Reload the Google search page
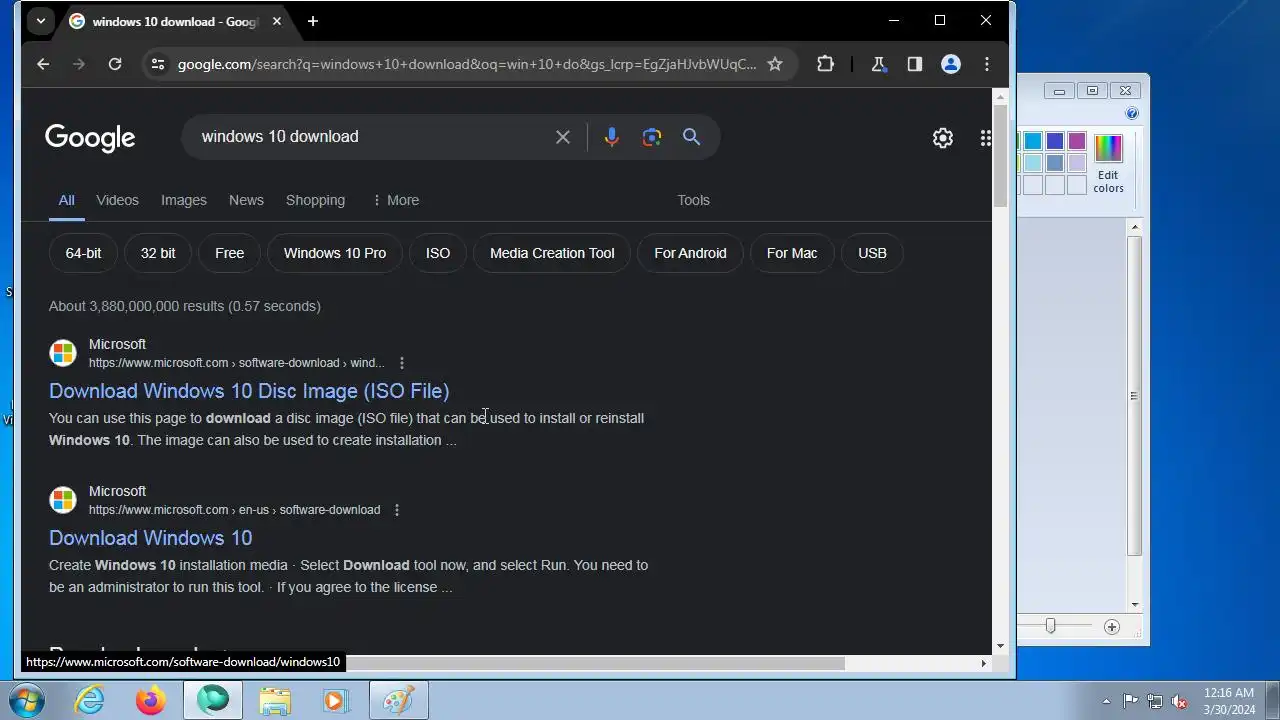The height and width of the screenshot is (720, 1280). click(115, 64)
